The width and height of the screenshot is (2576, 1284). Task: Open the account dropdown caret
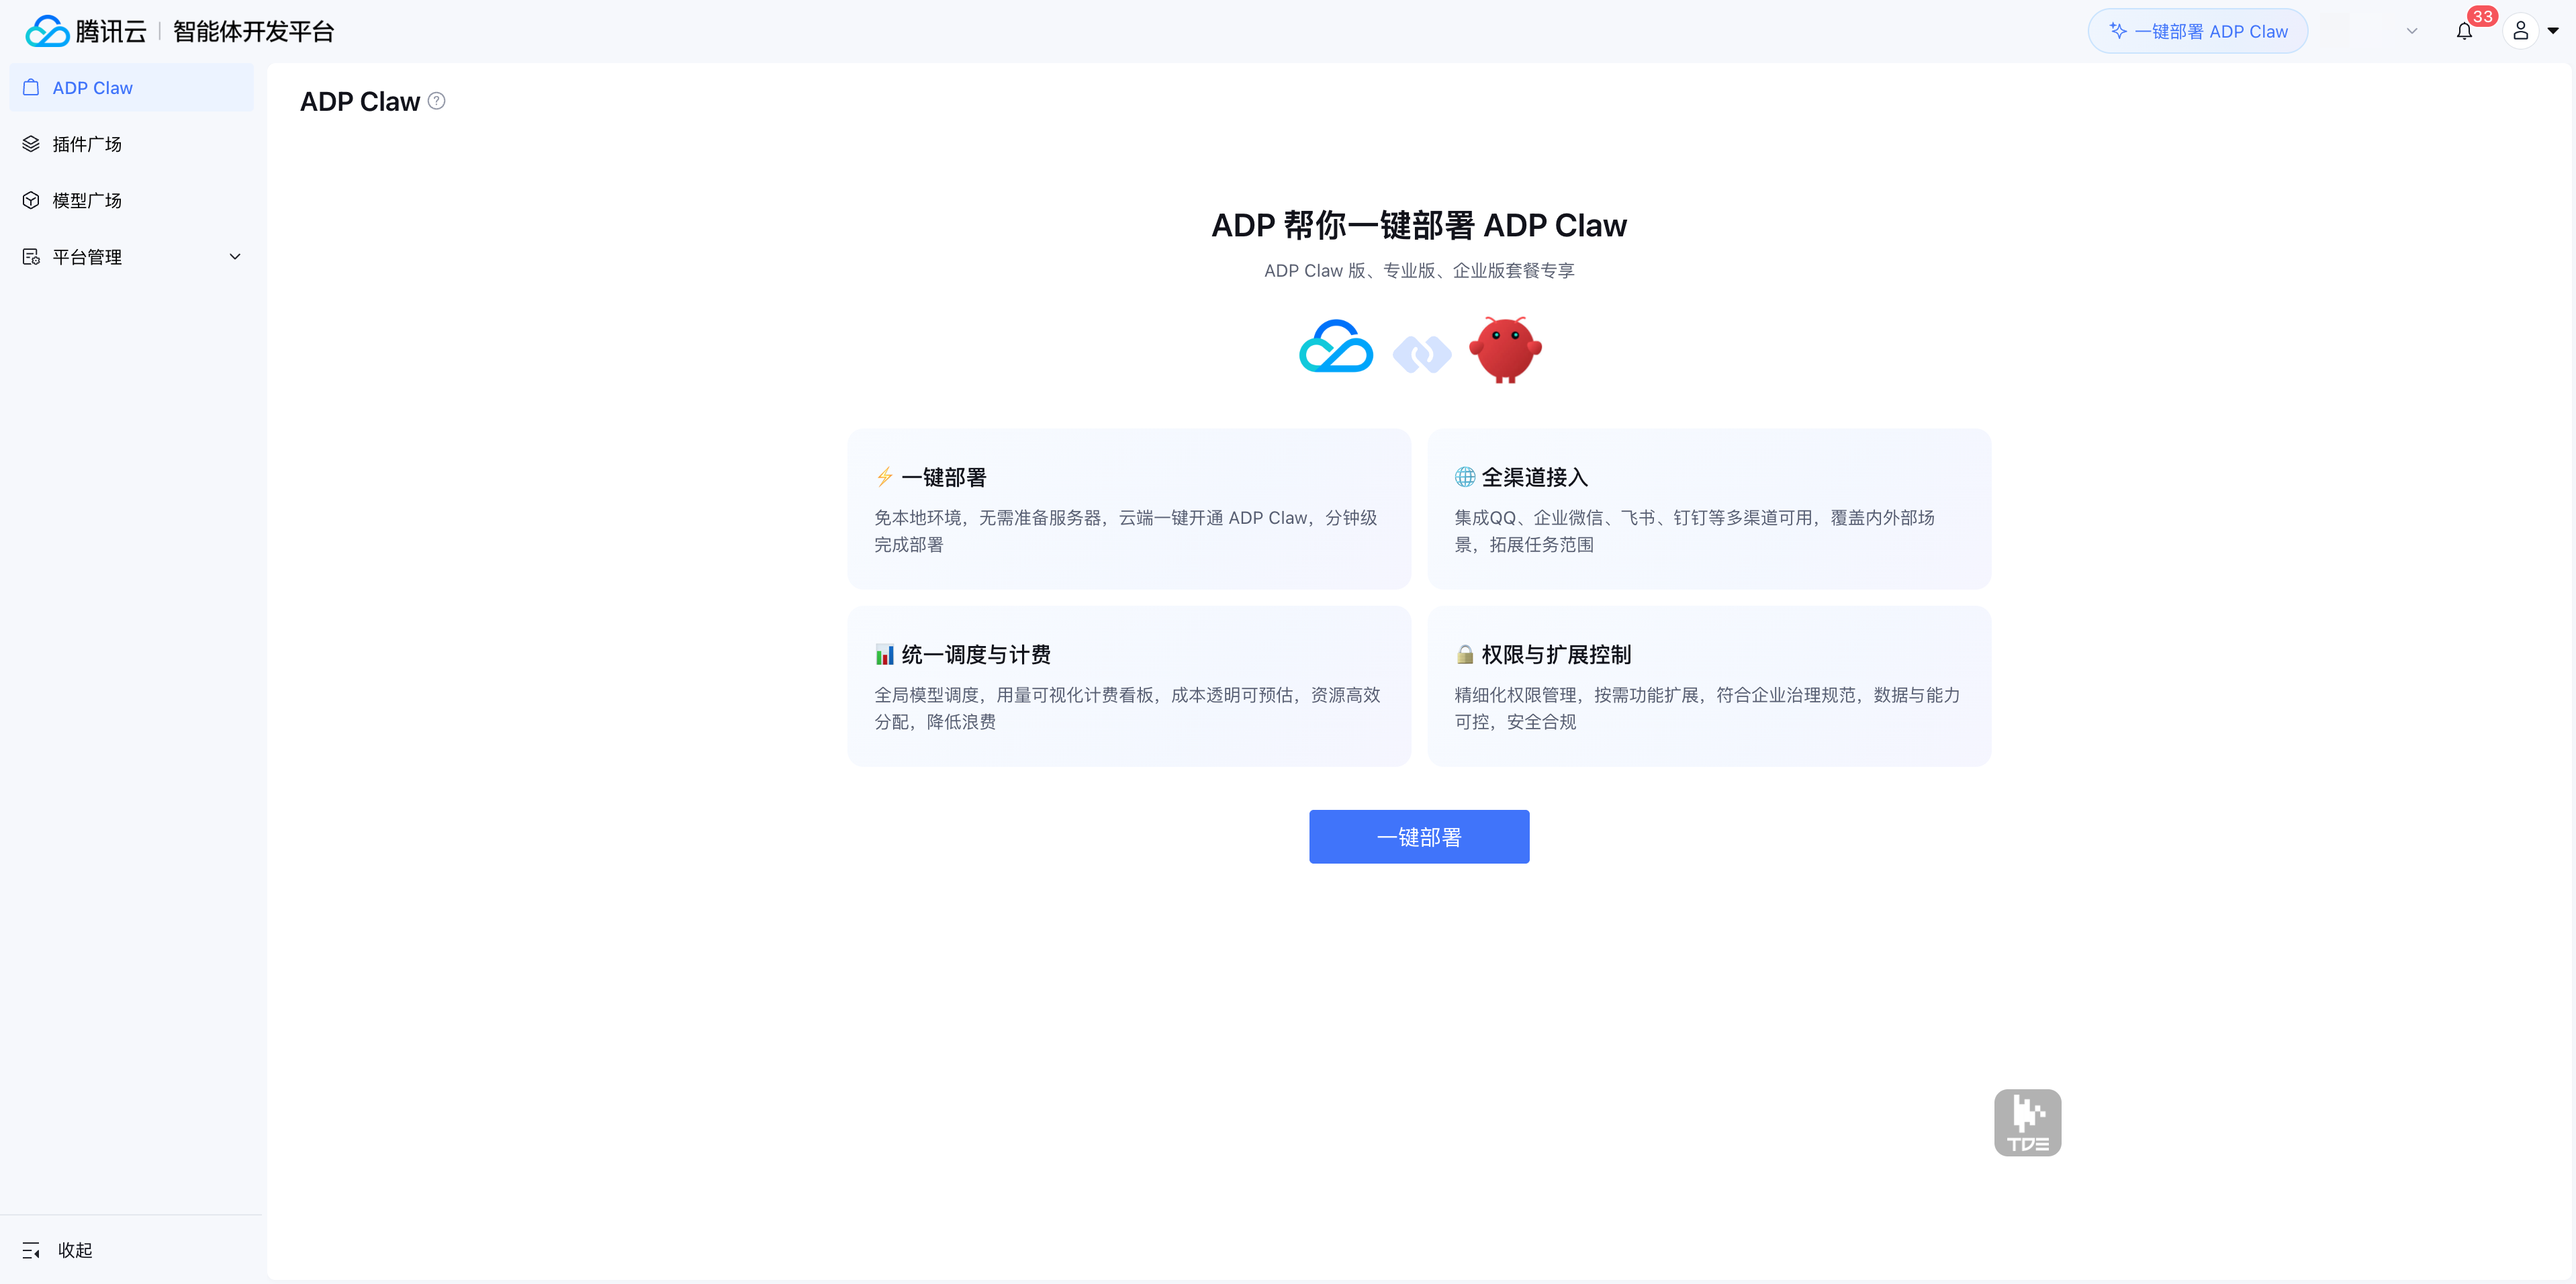[x=2553, y=31]
